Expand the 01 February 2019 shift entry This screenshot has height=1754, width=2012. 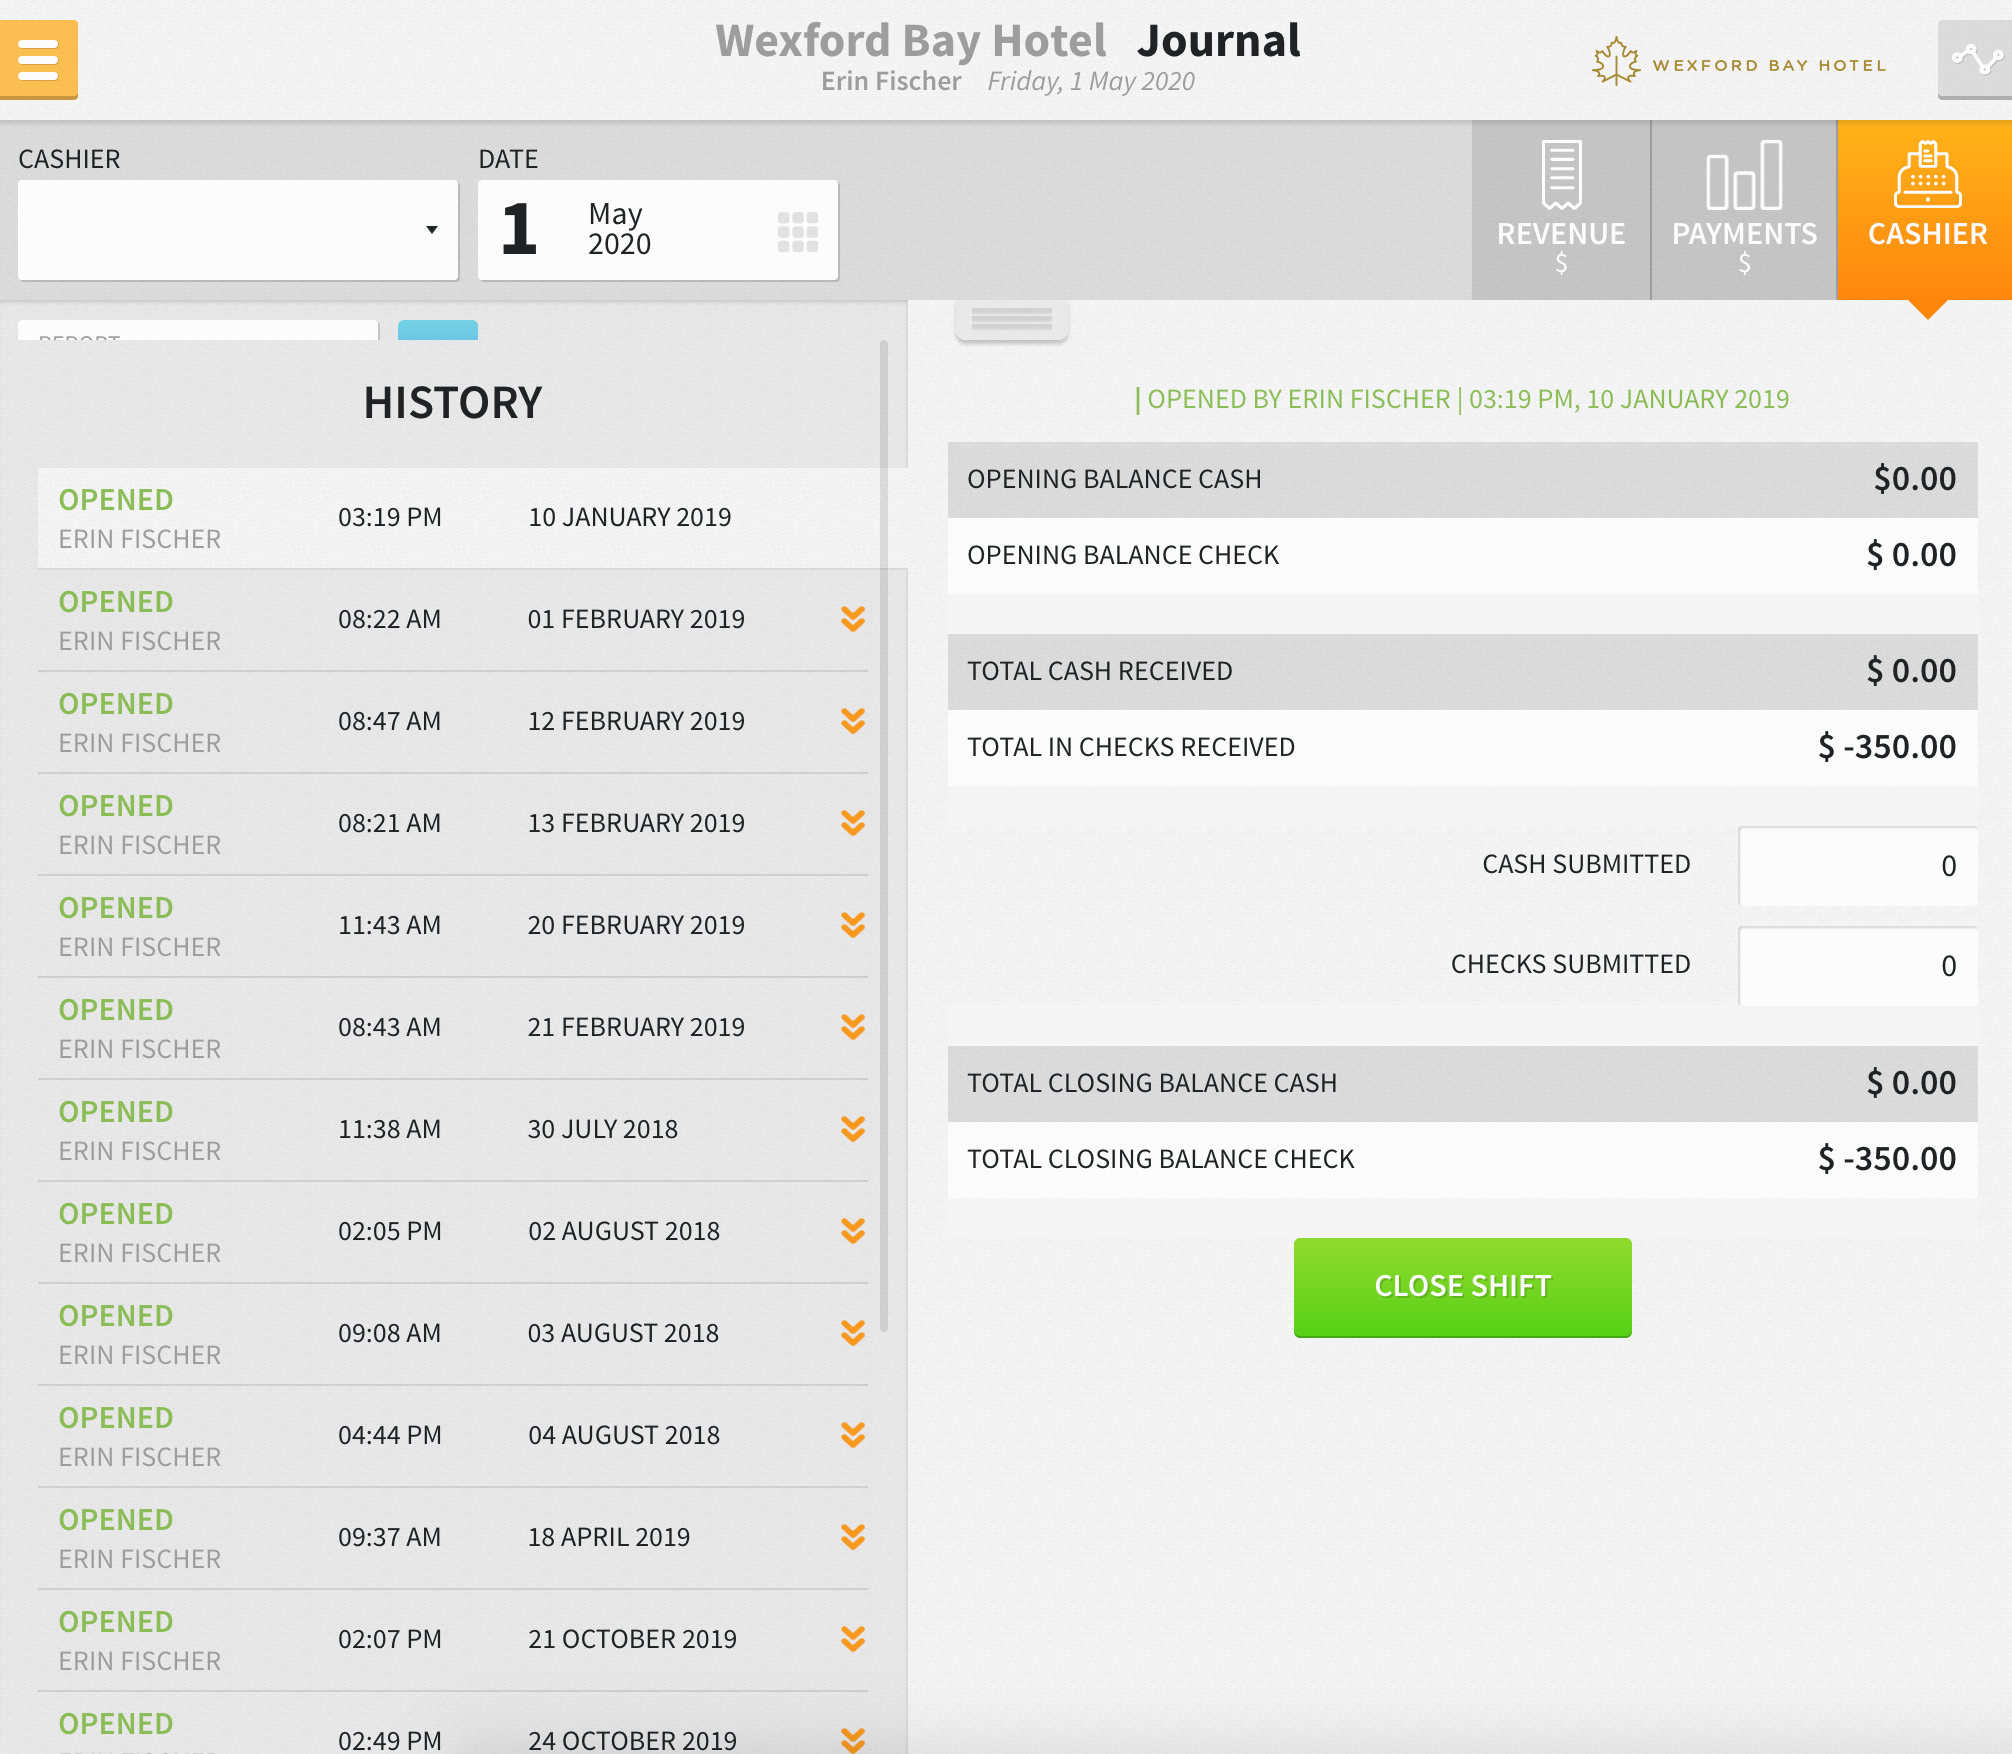[852, 619]
